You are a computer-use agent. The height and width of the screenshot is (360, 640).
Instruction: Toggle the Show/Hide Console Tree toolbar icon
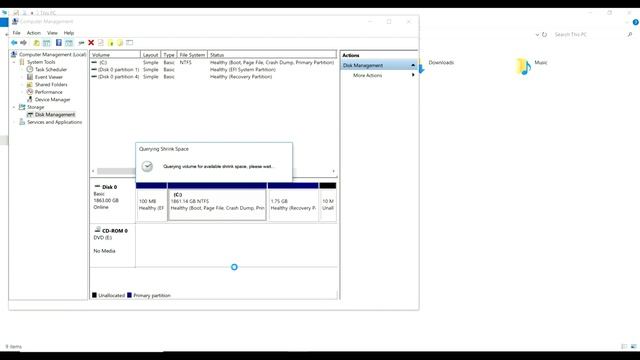47,42
